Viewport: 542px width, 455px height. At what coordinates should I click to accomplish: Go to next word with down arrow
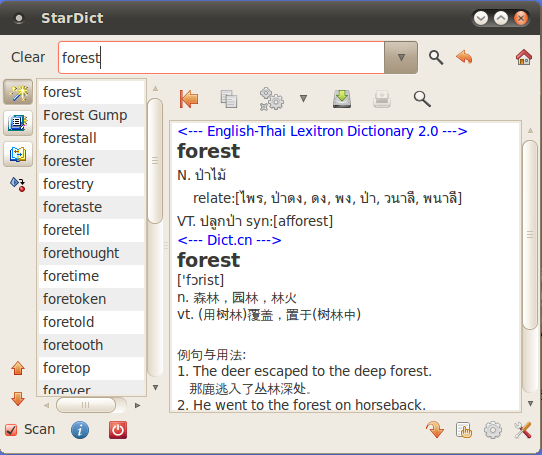(x=18, y=399)
